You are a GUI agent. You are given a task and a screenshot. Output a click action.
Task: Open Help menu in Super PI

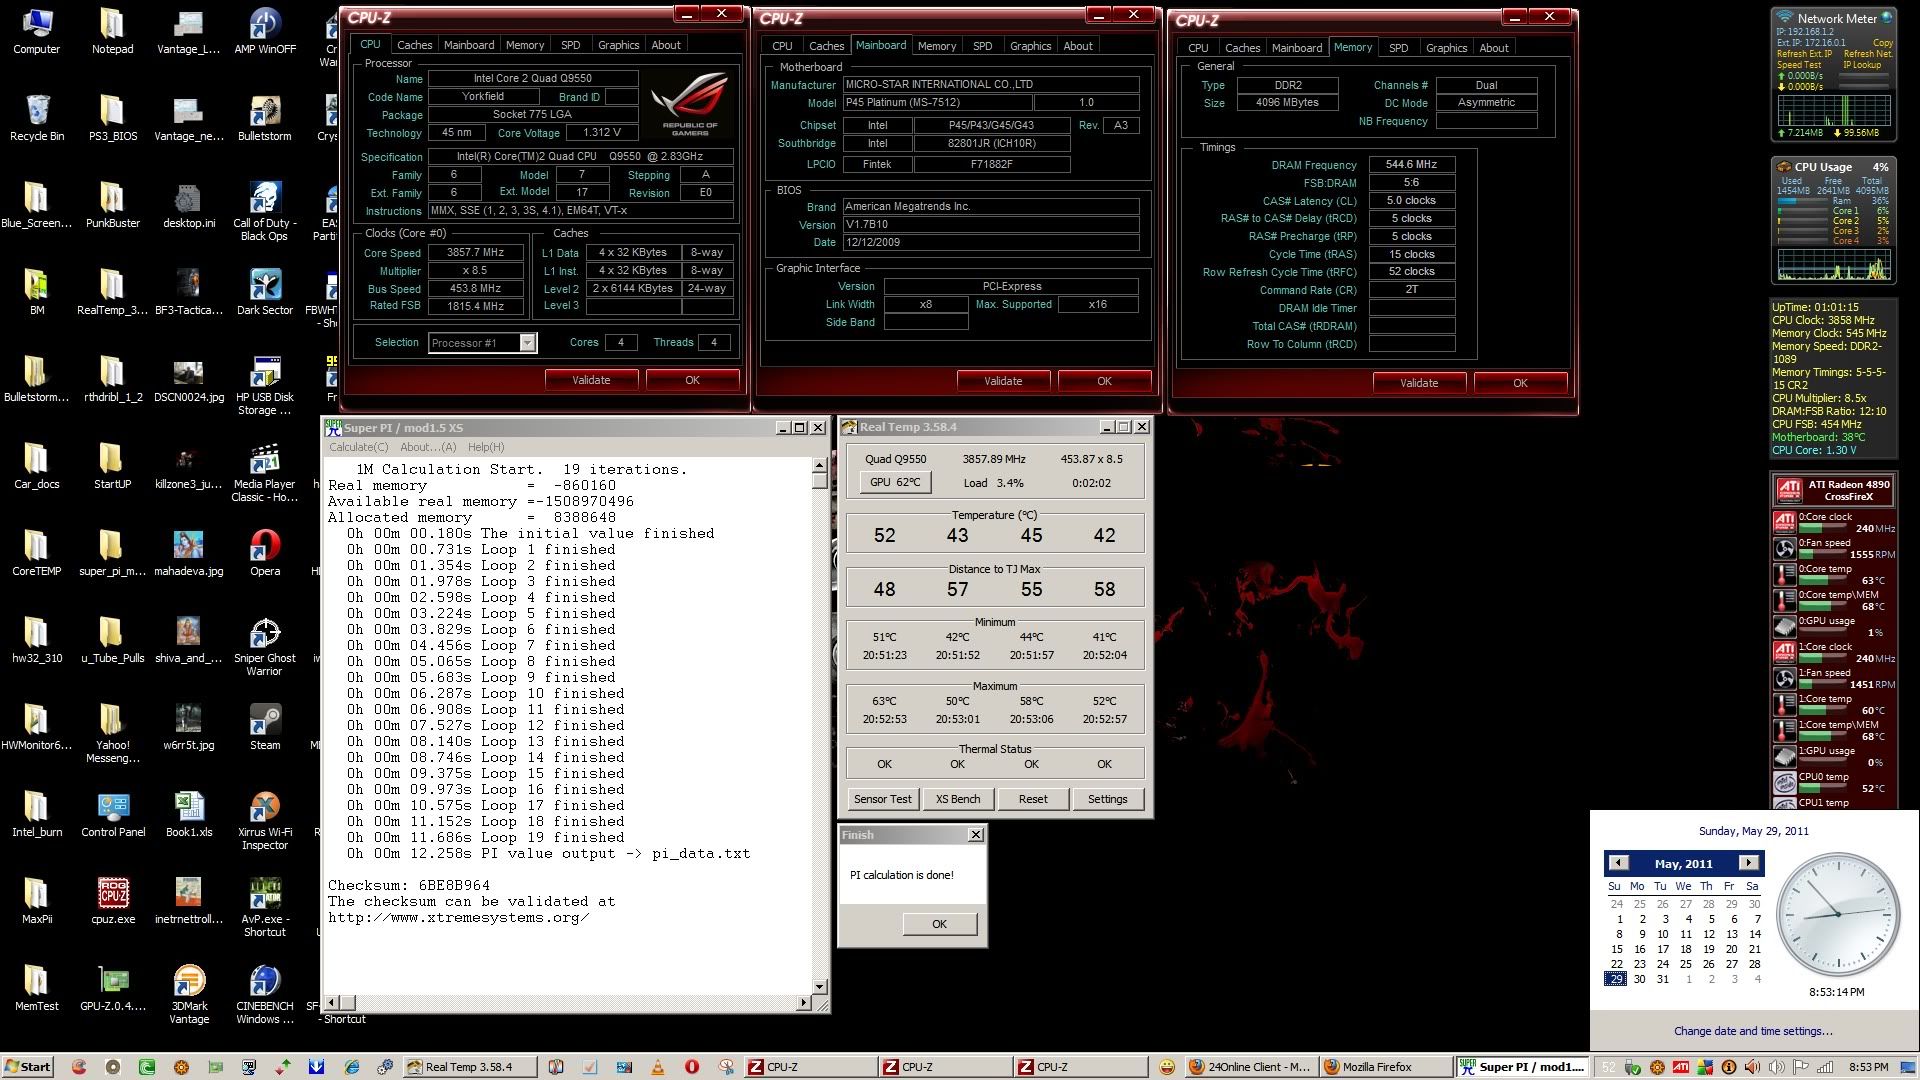coord(486,447)
